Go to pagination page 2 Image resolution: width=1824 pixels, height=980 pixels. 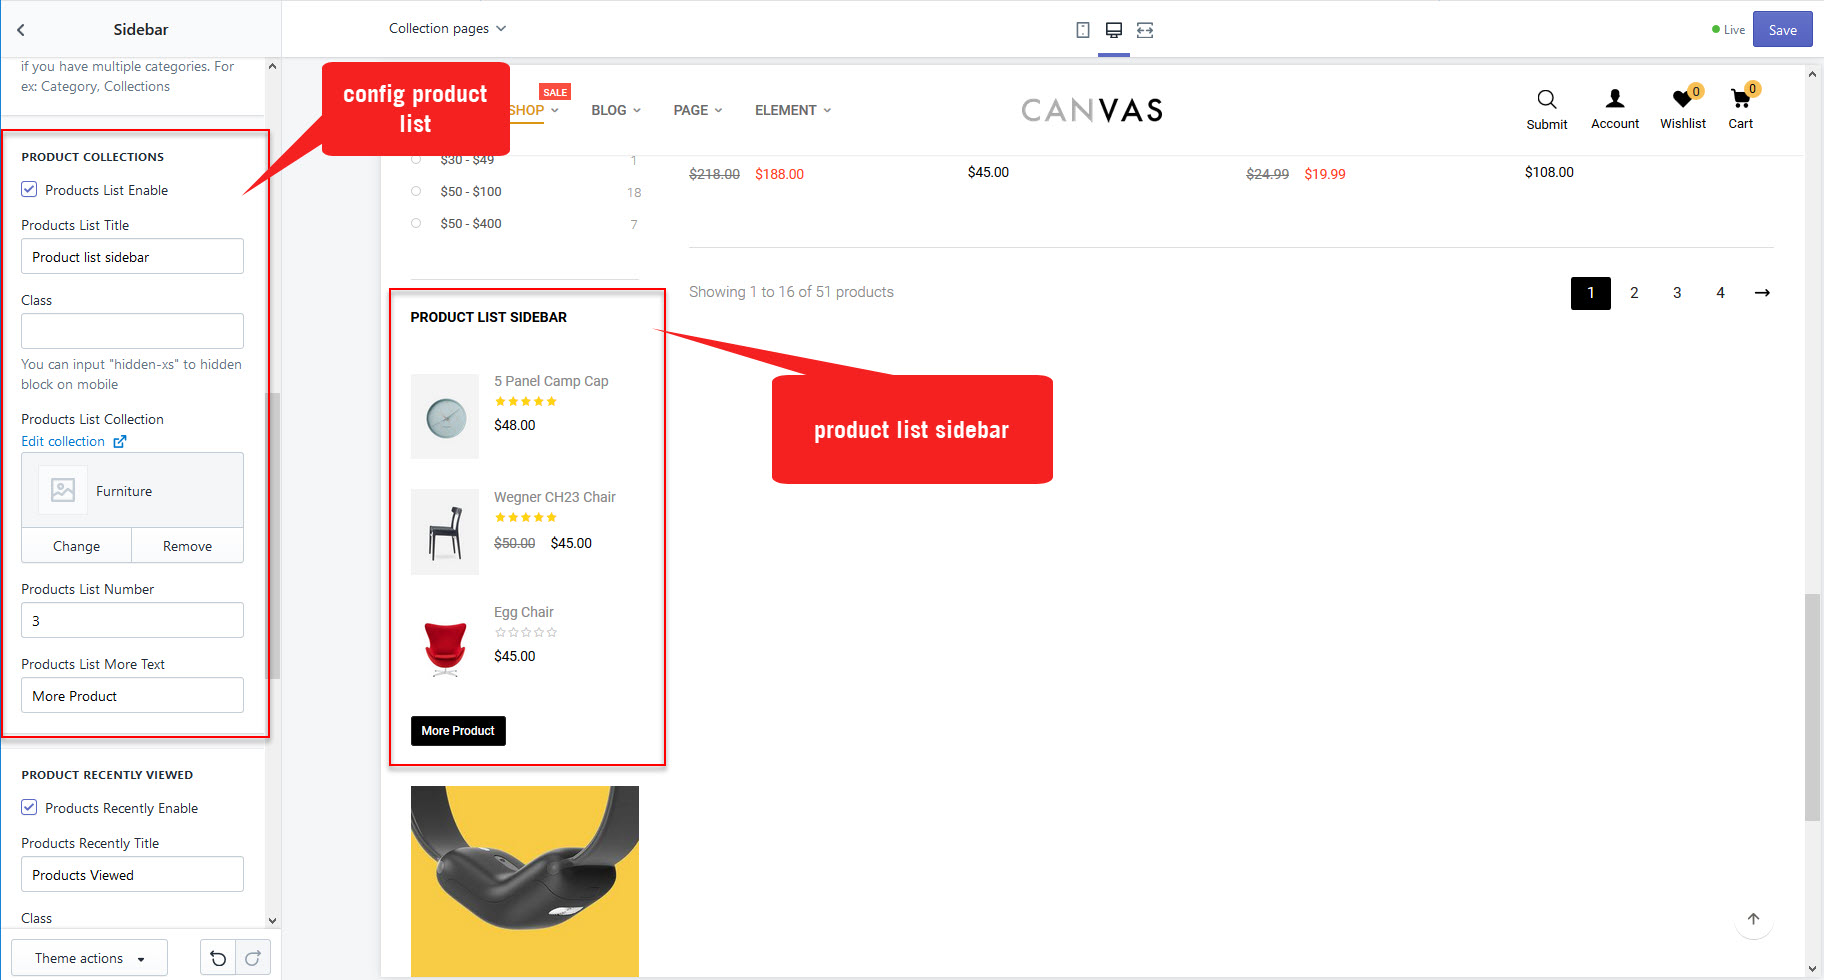pos(1634,293)
